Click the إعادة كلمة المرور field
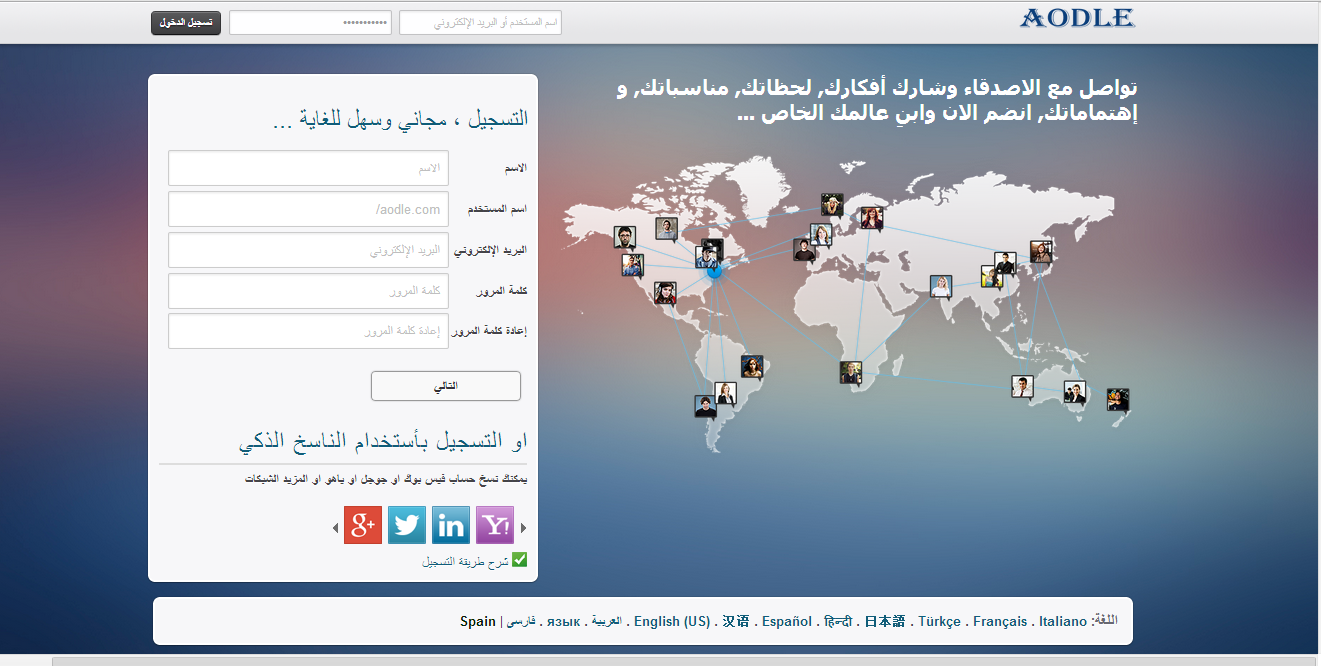This screenshot has width=1321, height=666. pos(308,331)
